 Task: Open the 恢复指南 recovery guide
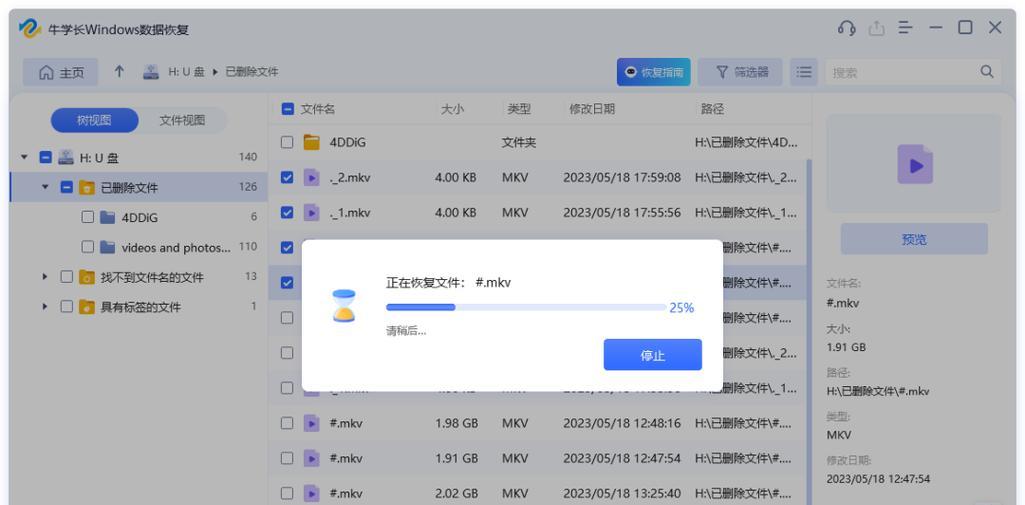pos(654,72)
